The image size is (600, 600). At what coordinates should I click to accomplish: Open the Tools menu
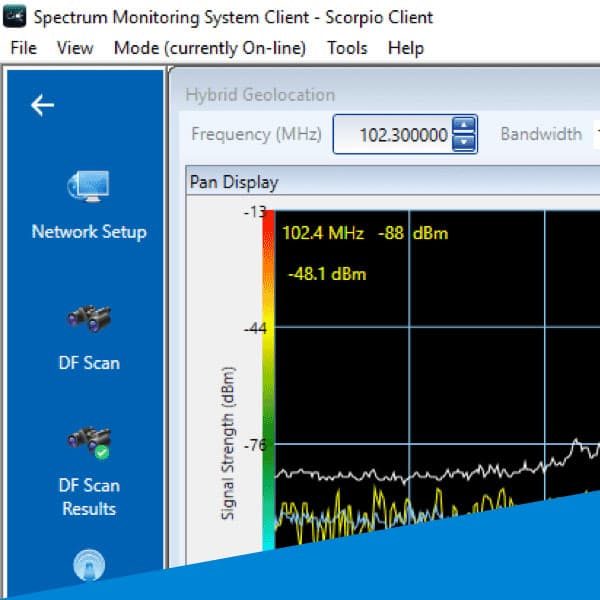[347, 48]
